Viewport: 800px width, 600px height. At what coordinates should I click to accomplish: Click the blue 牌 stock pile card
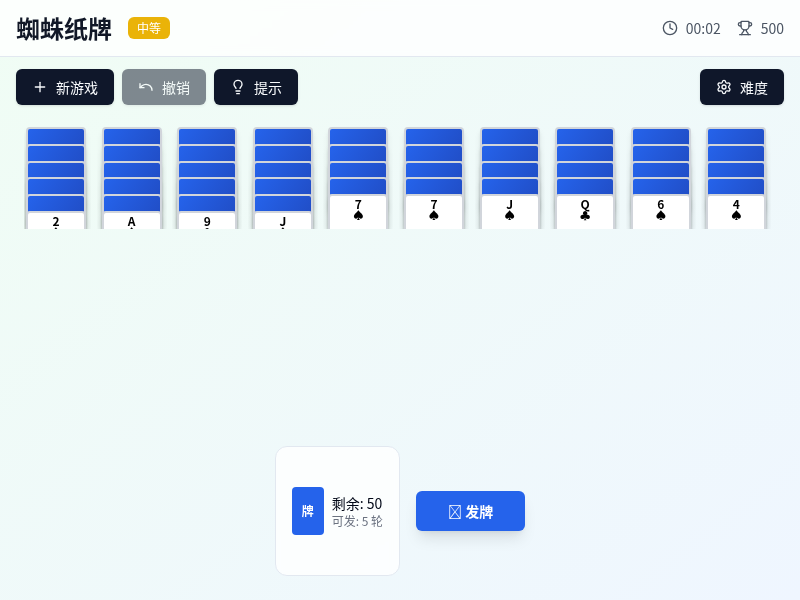click(308, 510)
